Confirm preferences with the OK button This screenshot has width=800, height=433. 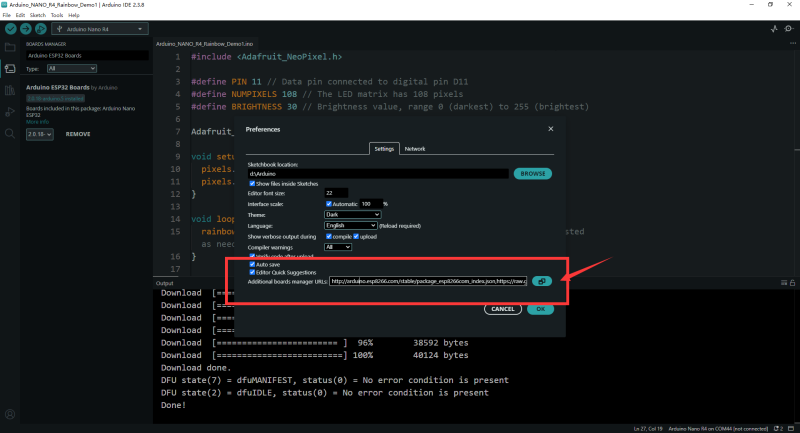click(540, 309)
